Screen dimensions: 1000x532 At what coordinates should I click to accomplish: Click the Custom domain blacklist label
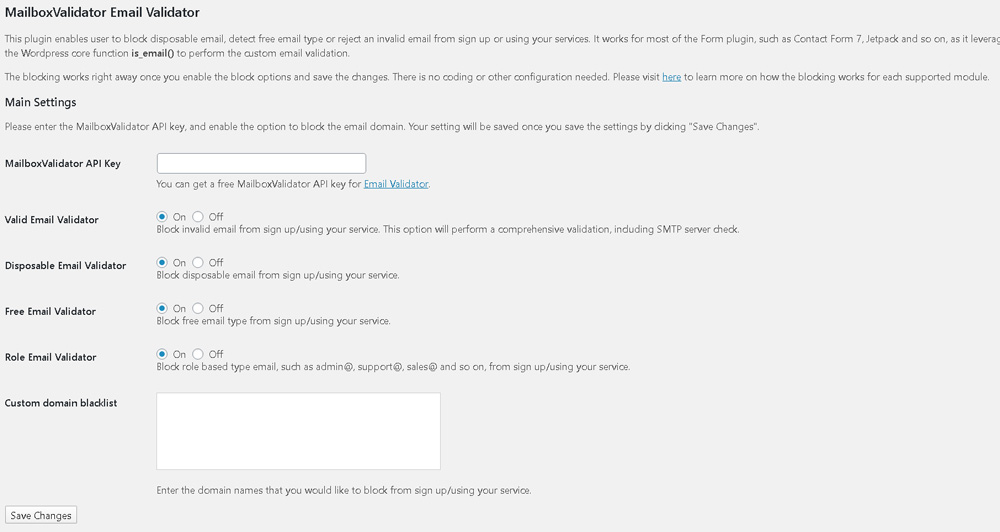61,403
